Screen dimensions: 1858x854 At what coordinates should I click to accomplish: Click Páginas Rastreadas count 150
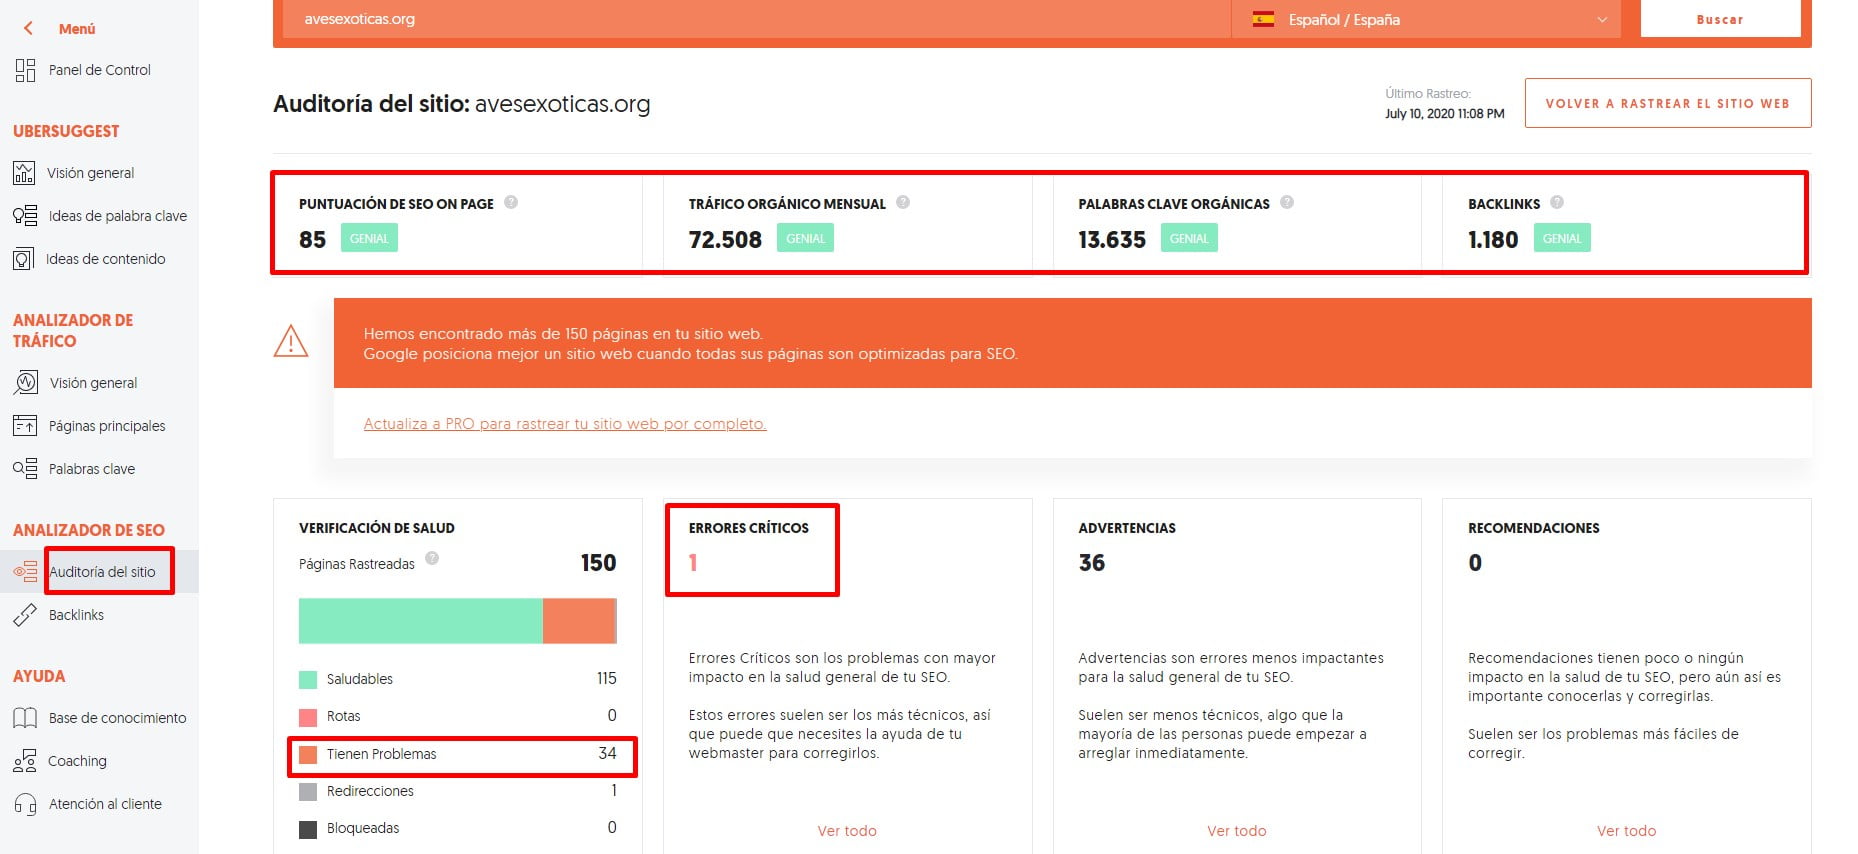point(599,563)
